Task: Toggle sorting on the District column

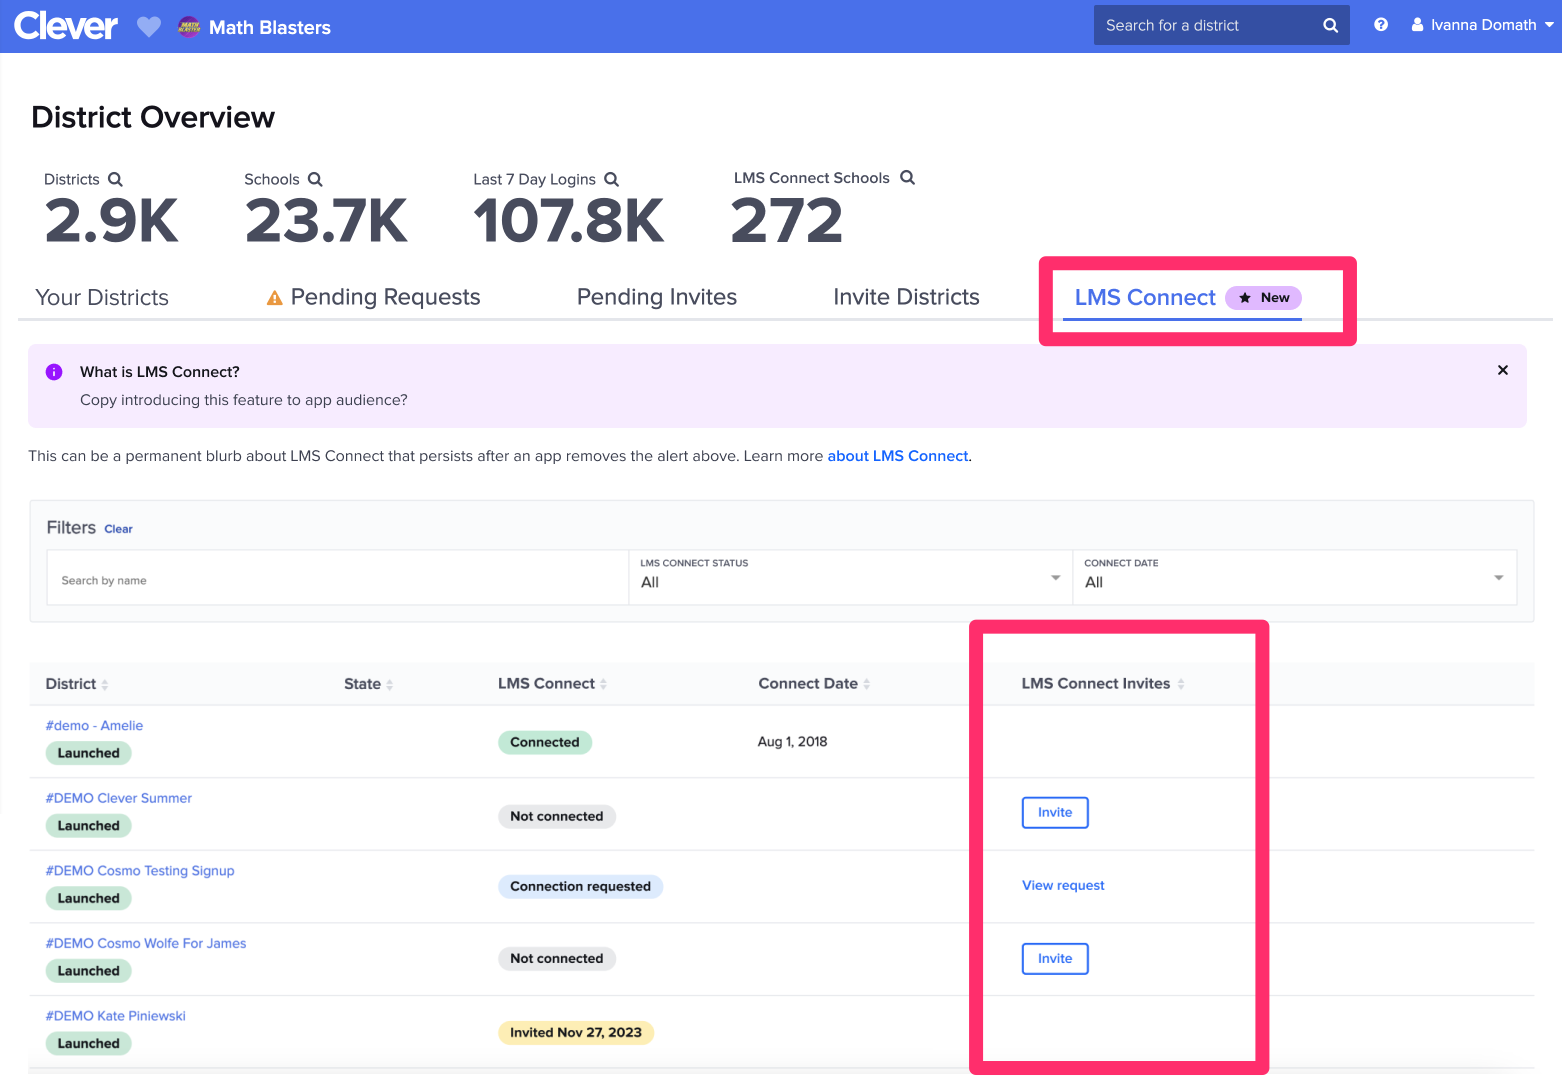Action: [103, 684]
